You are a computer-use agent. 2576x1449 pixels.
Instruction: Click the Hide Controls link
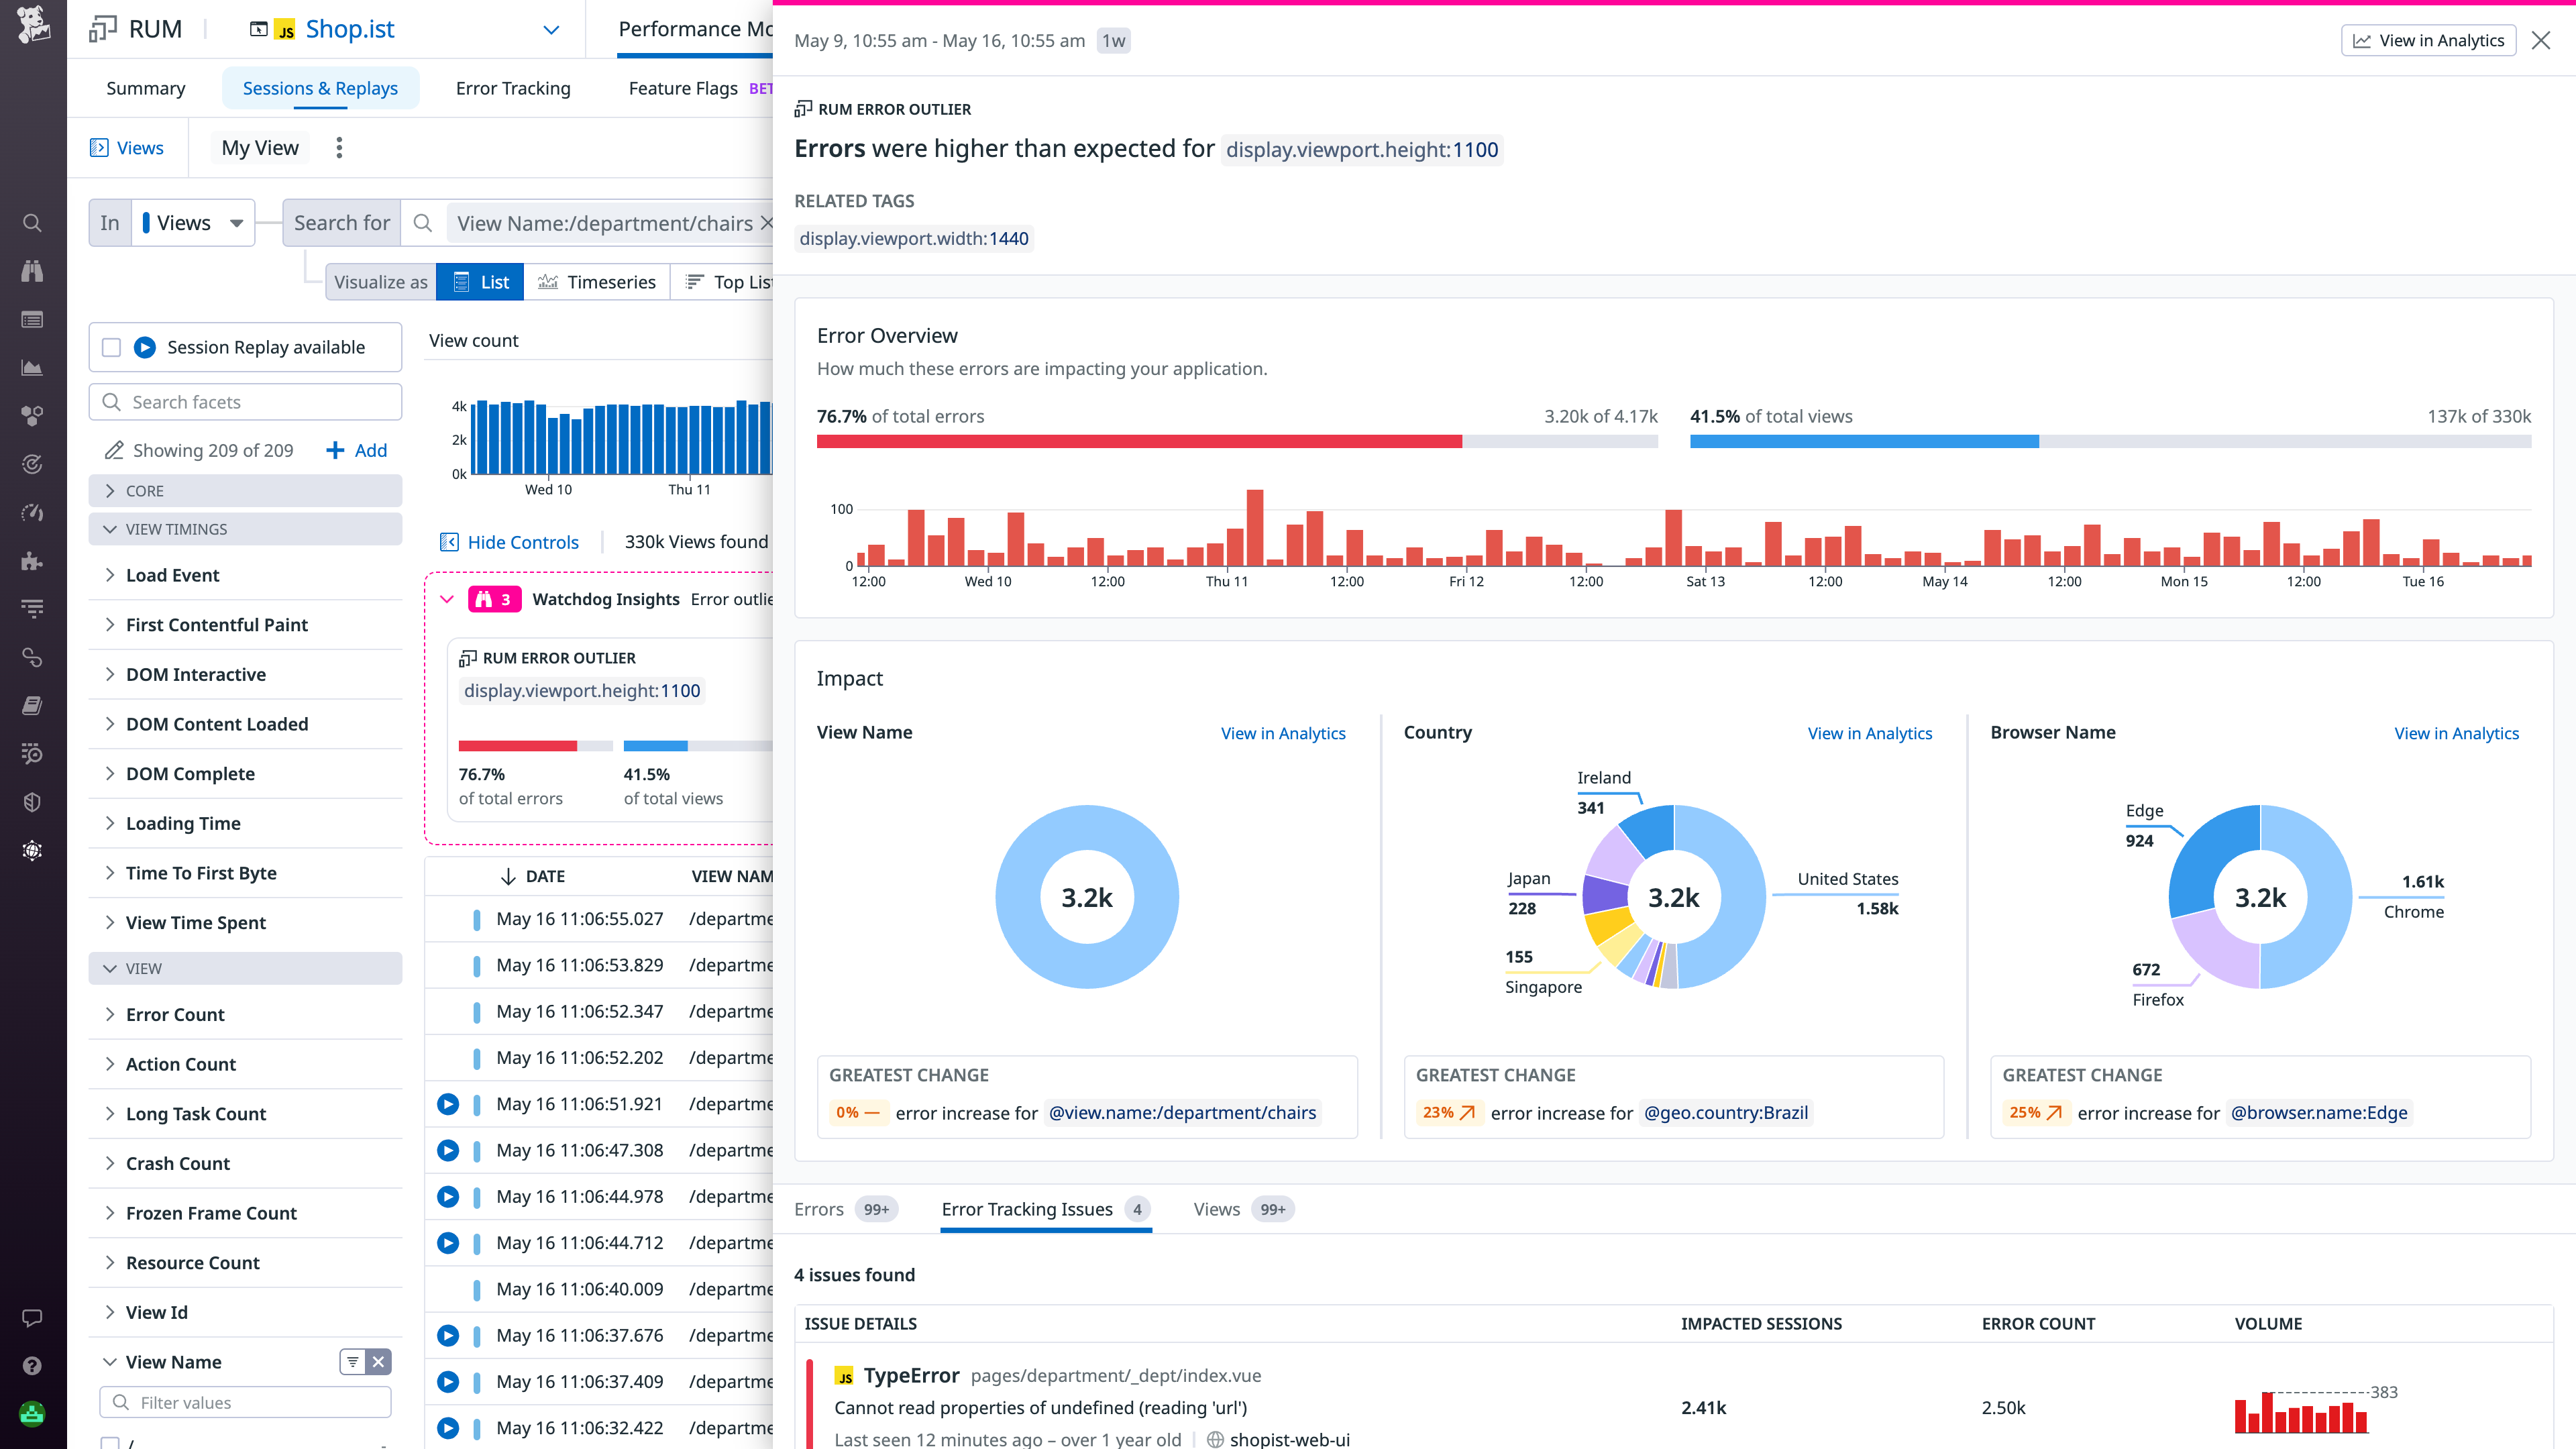(x=522, y=542)
